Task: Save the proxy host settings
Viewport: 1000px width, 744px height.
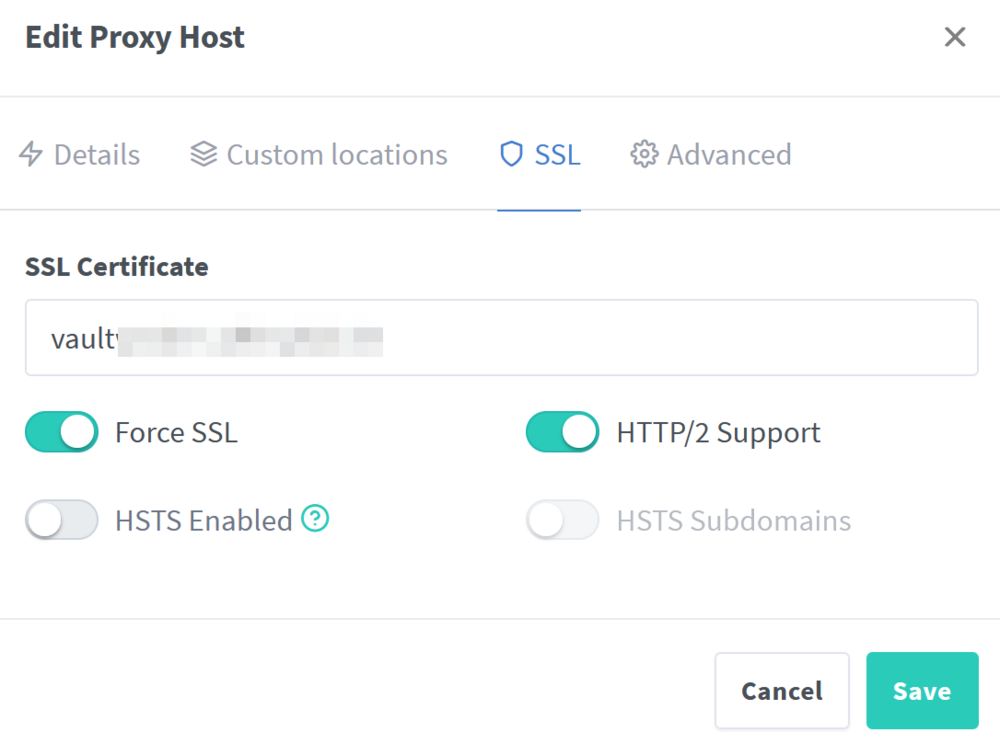Action: coord(922,690)
